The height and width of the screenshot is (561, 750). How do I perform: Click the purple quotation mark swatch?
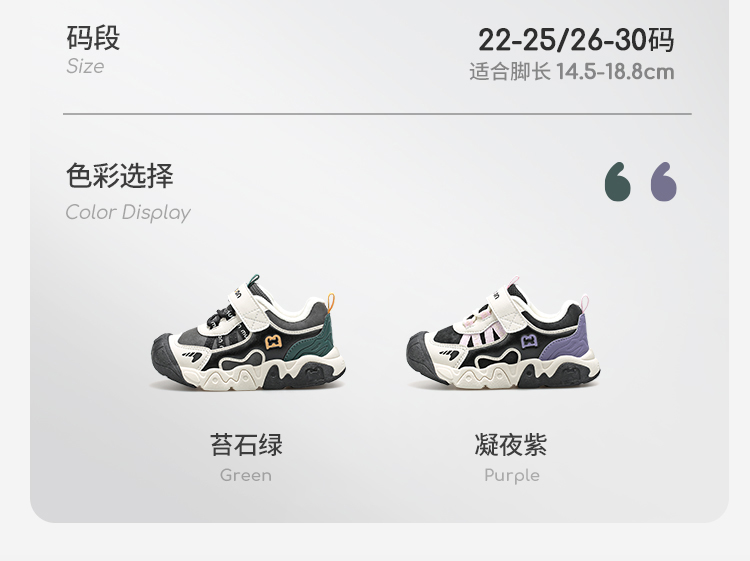[x=663, y=182]
